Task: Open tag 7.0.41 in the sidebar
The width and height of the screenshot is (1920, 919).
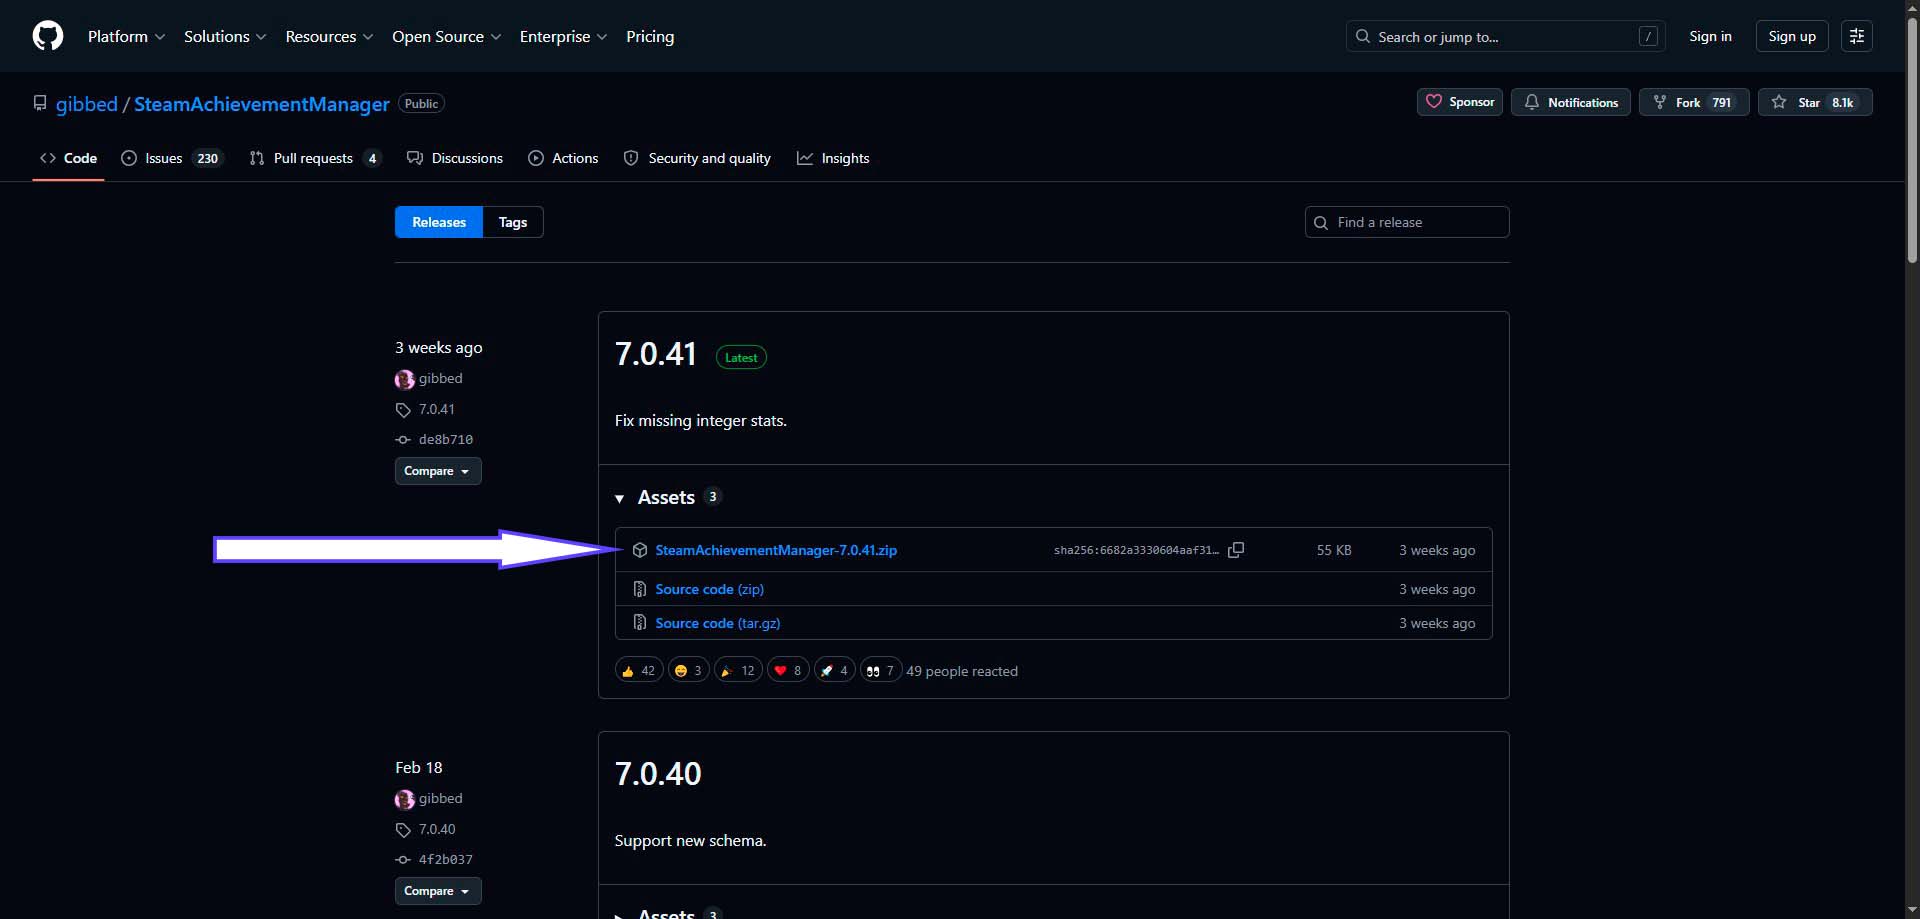Action: pyautogui.click(x=436, y=409)
